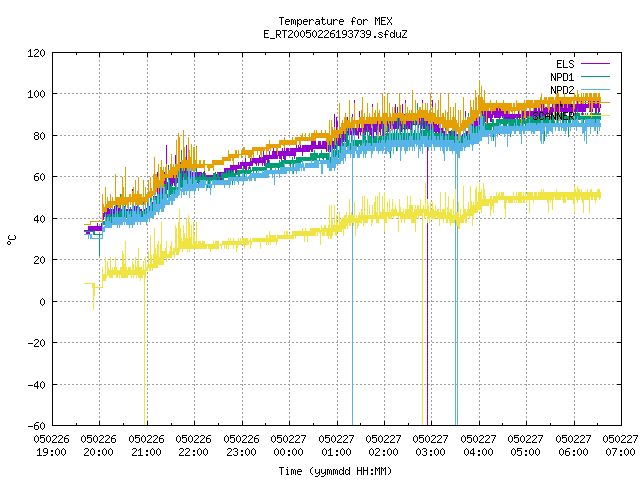Click the blue NPD2 legend line sample

click(x=595, y=89)
